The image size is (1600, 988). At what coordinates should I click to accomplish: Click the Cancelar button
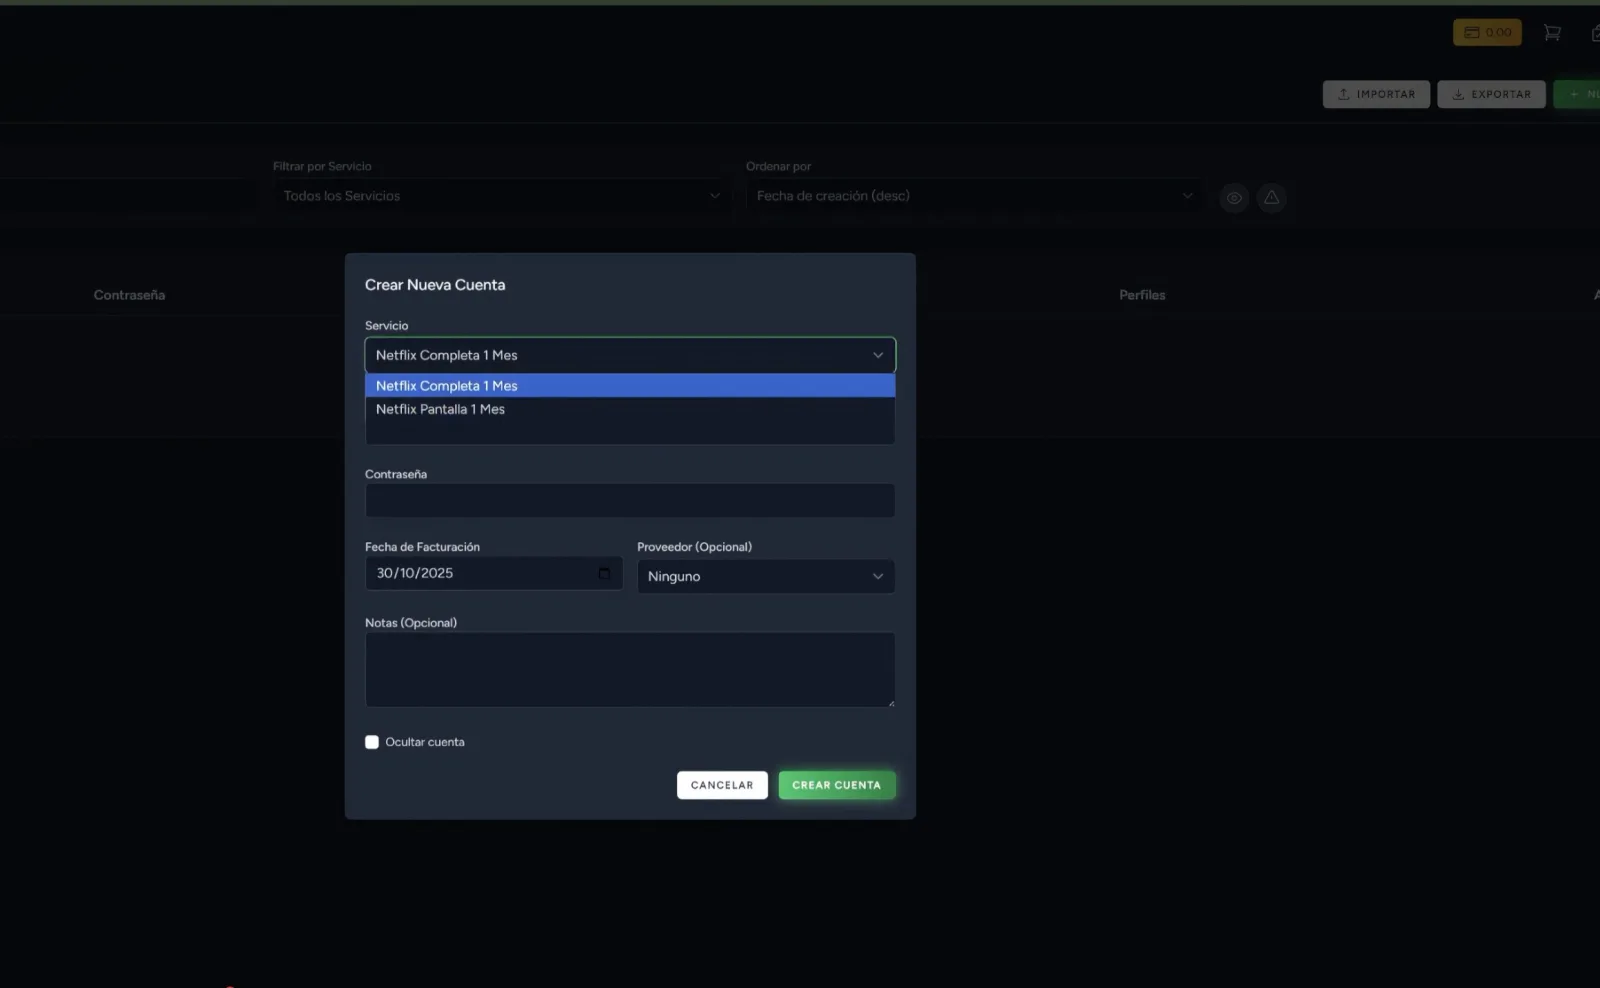[722, 785]
